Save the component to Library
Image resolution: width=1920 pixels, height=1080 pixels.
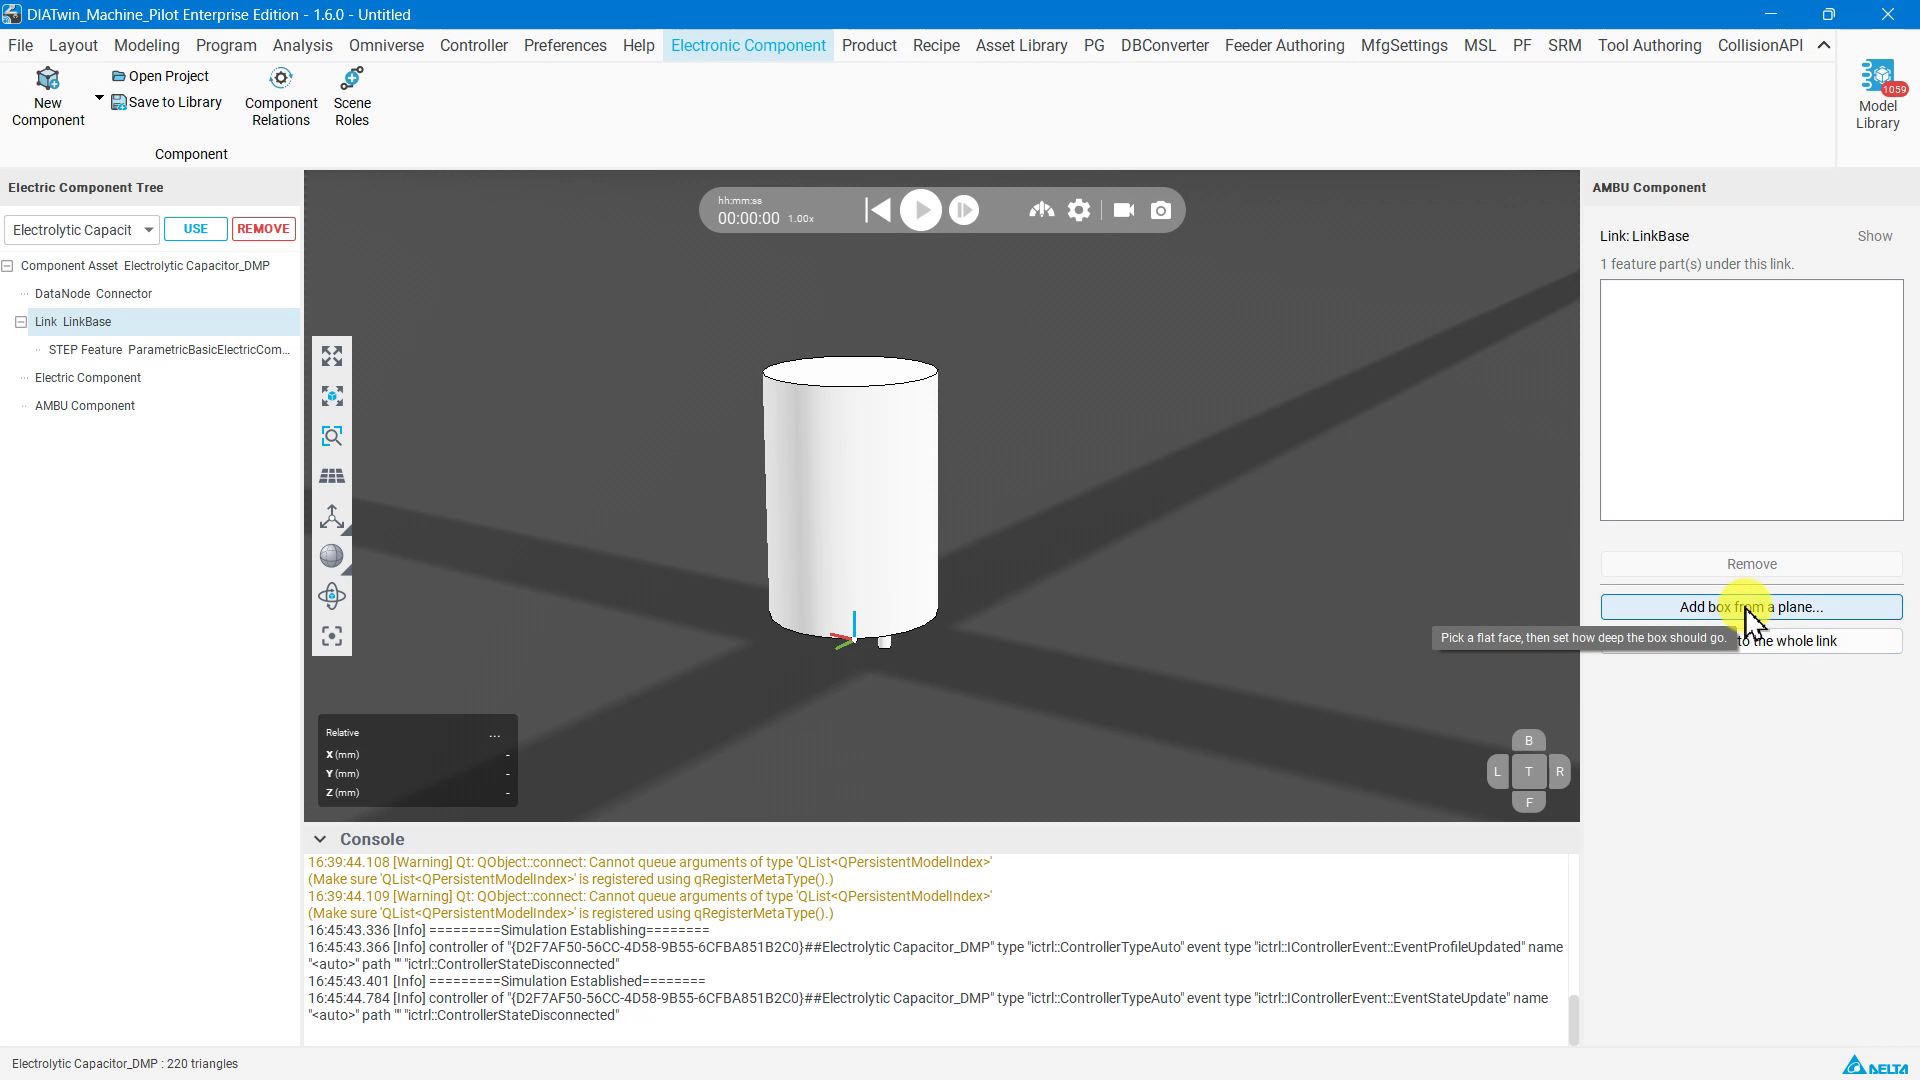167,102
